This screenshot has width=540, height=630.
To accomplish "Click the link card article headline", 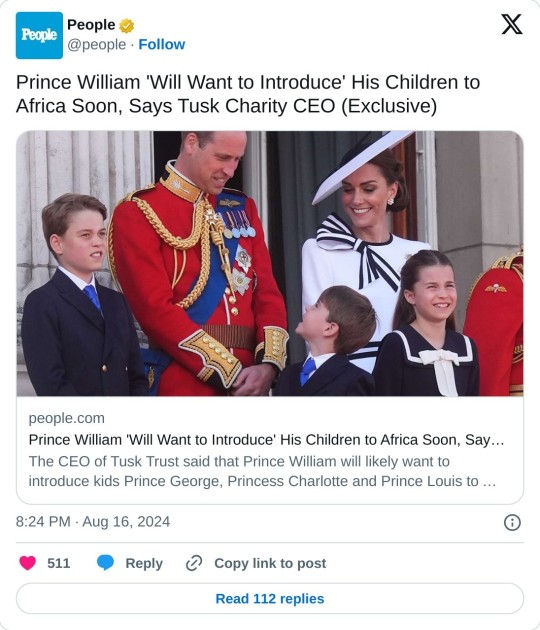I will [x=266, y=440].
